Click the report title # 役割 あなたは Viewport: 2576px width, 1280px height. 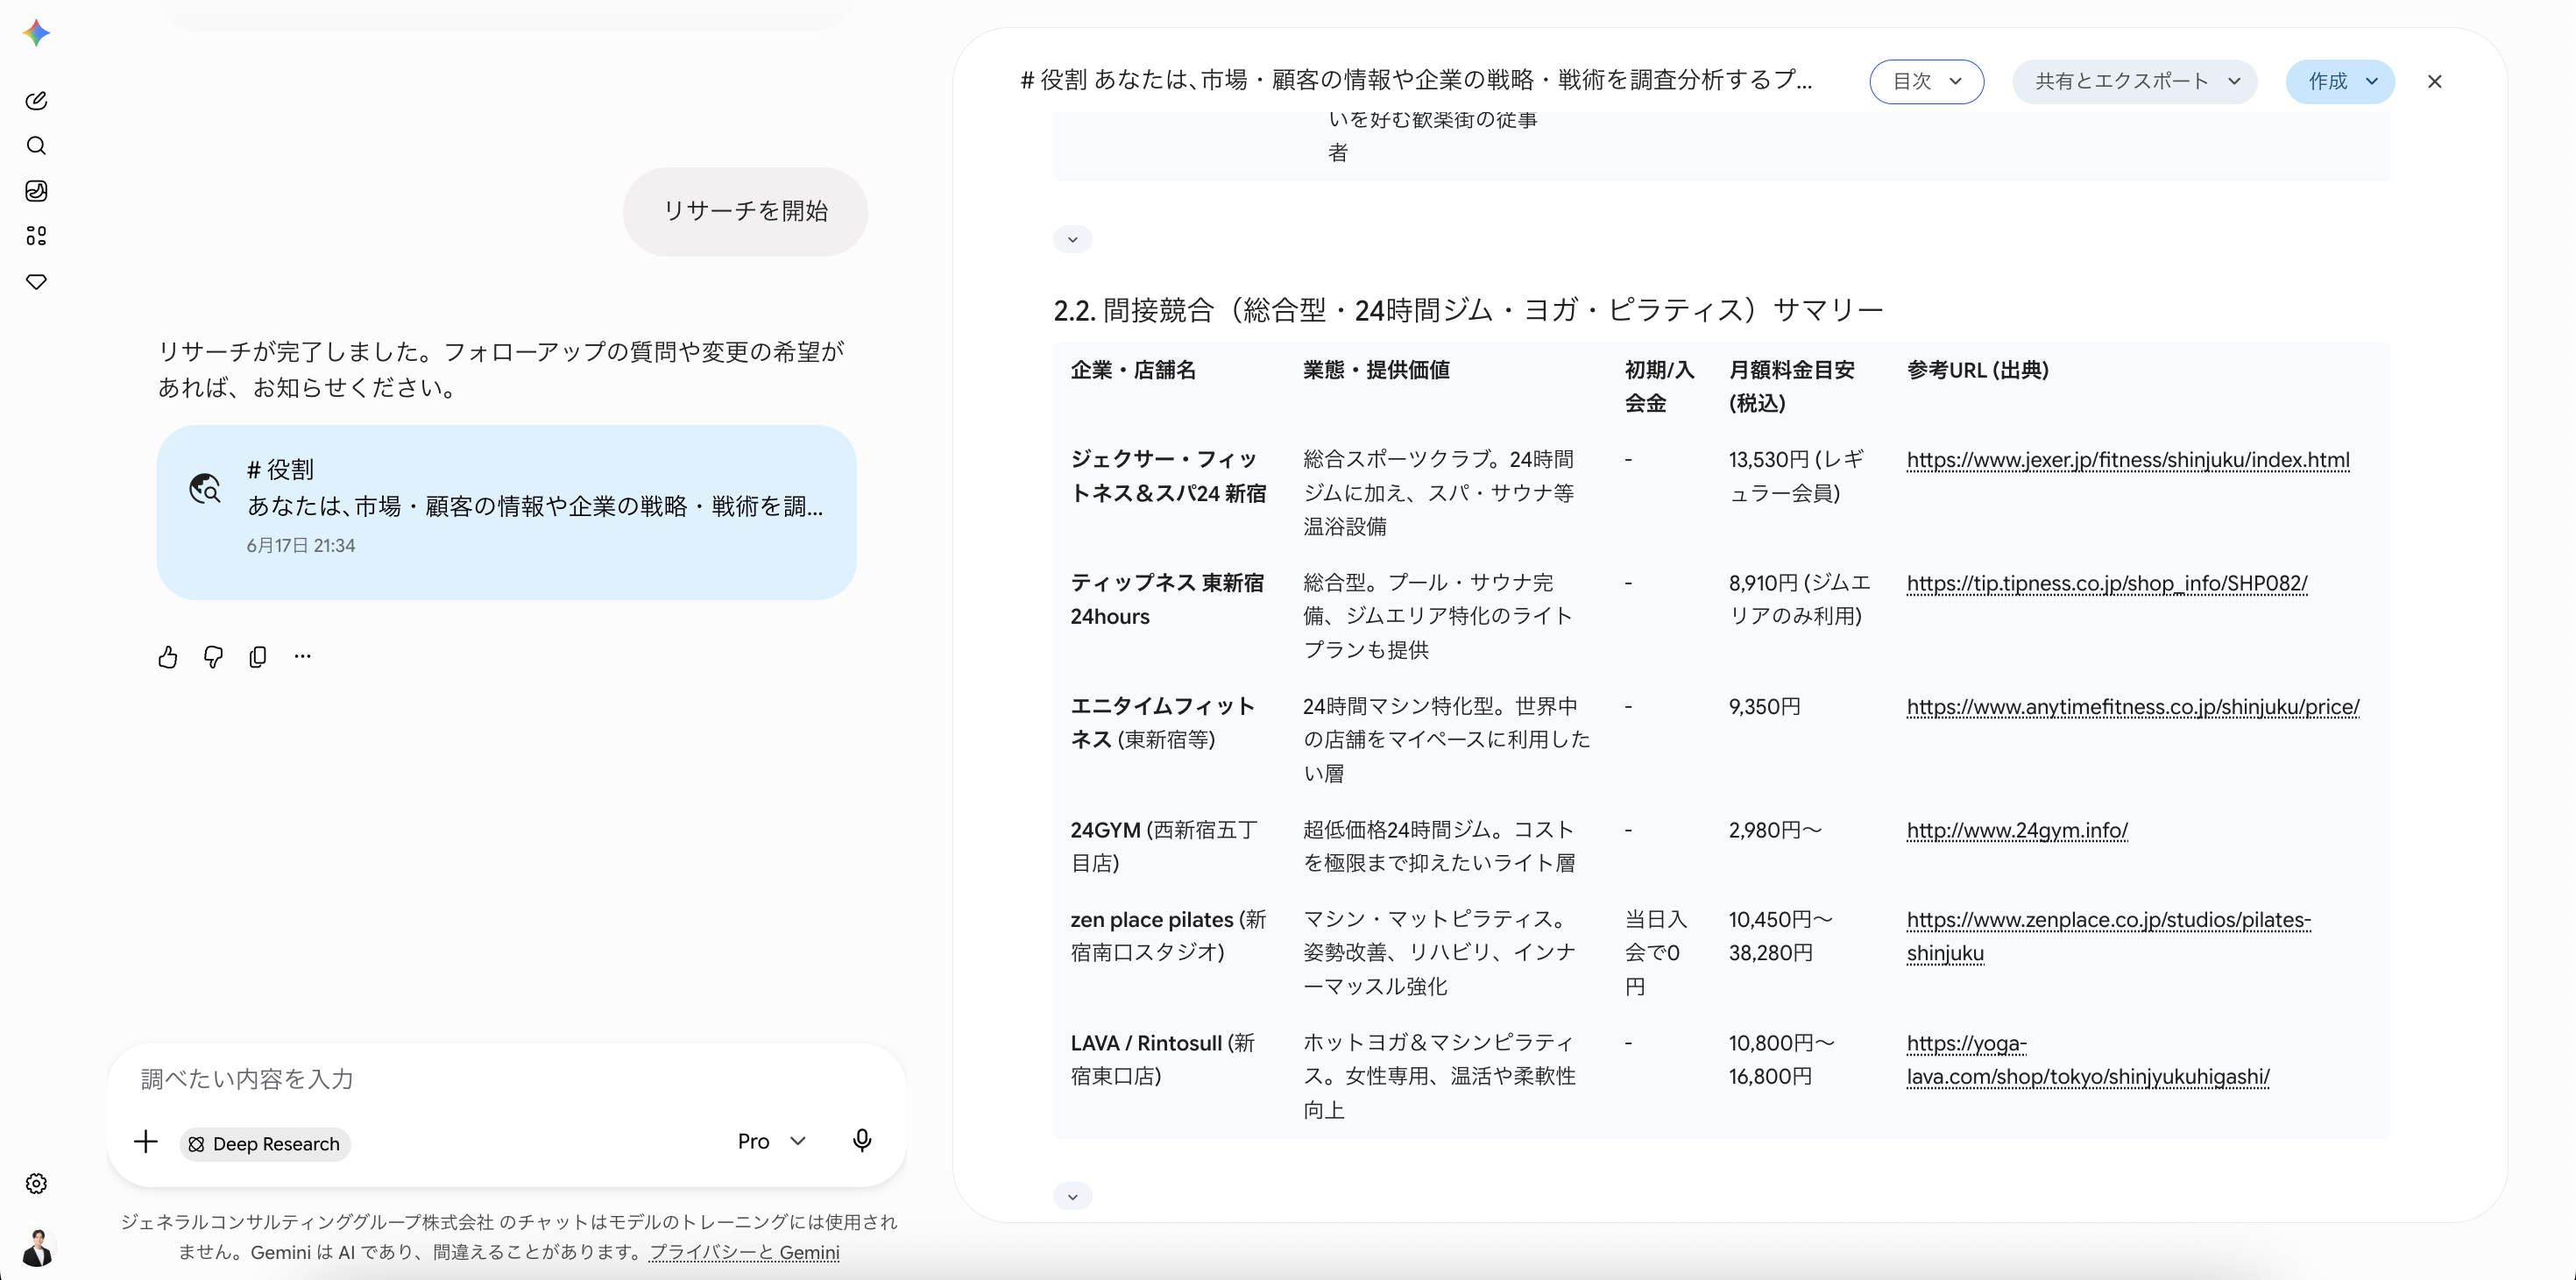click(1416, 80)
